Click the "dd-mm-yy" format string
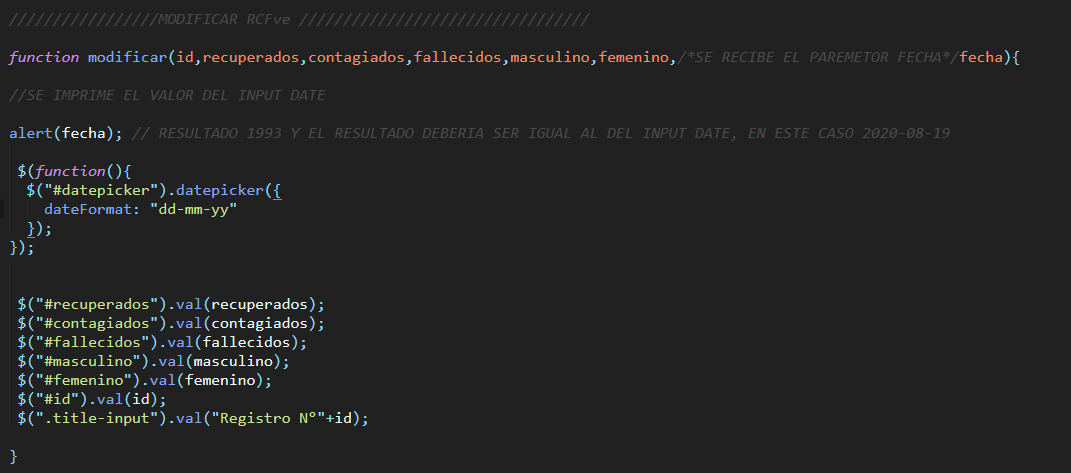 [193, 210]
